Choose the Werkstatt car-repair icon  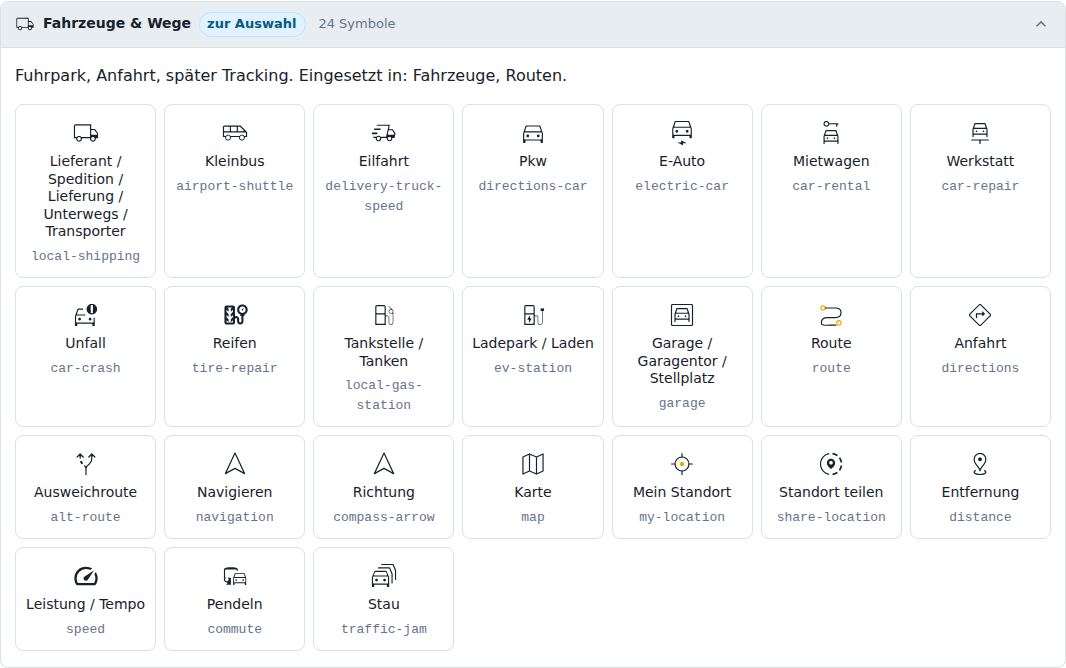(x=980, y=133)
